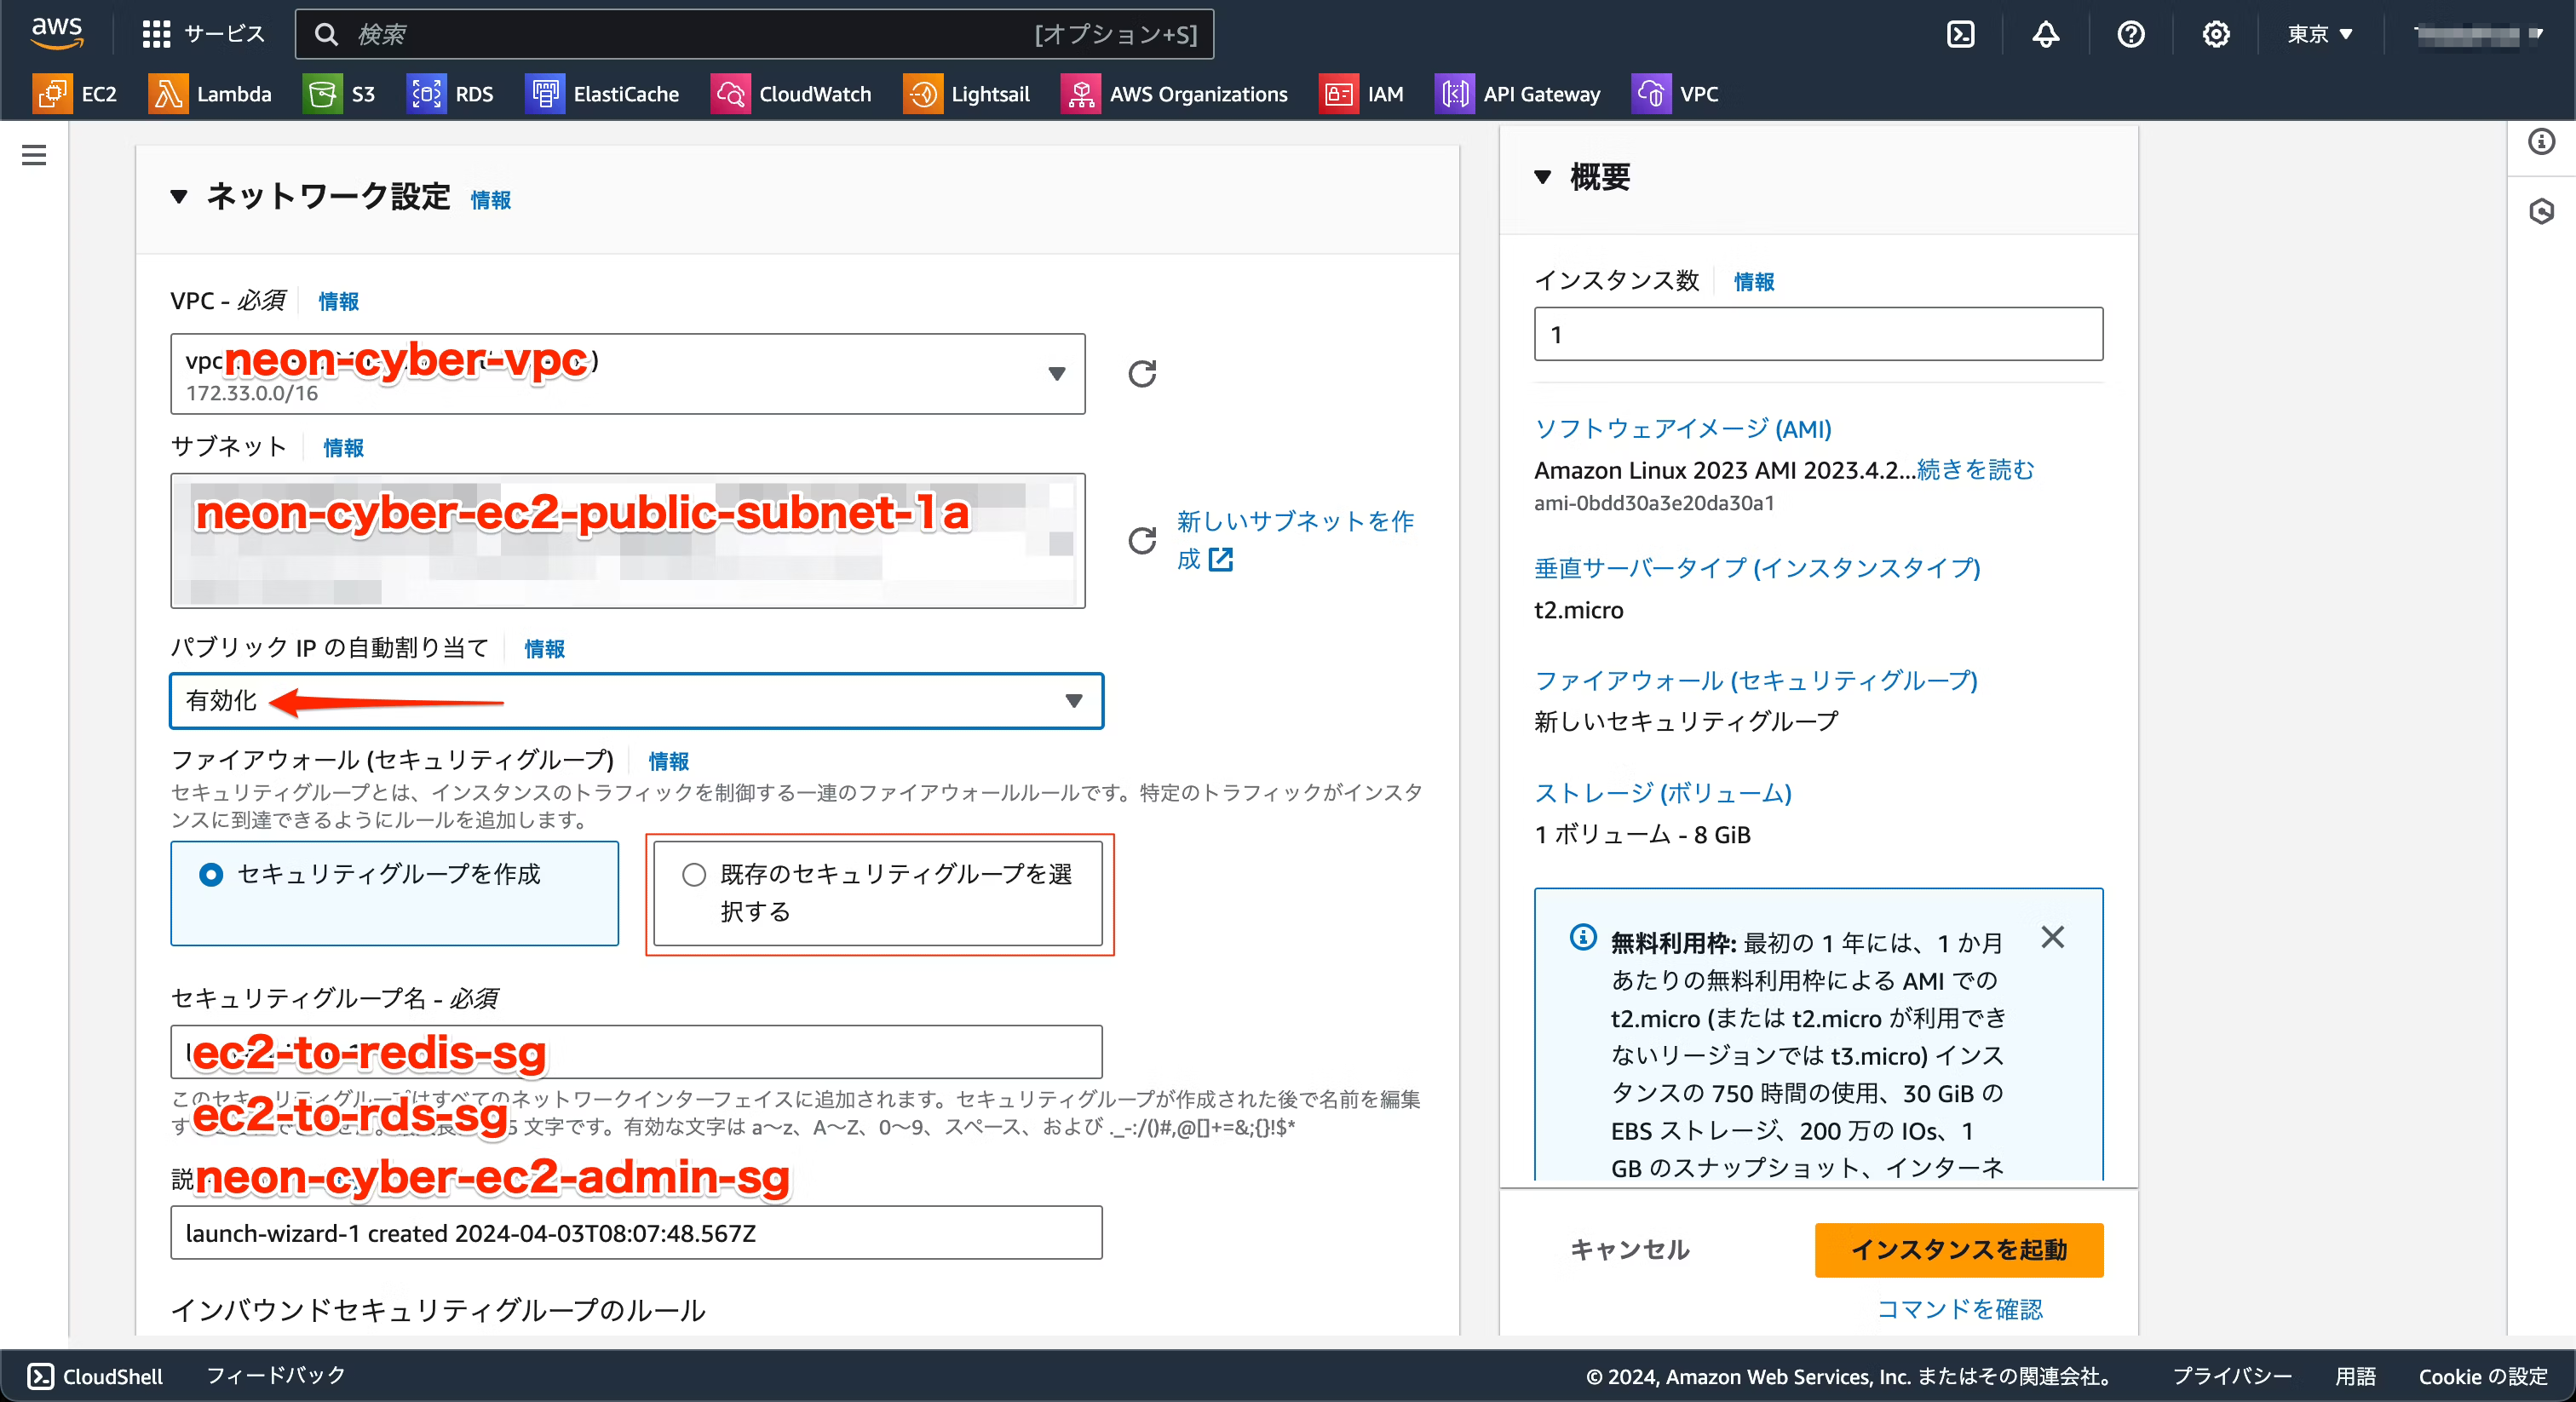Open the CloudWatch console shortcut
2576x1402 pixels.
coord(791,93)
